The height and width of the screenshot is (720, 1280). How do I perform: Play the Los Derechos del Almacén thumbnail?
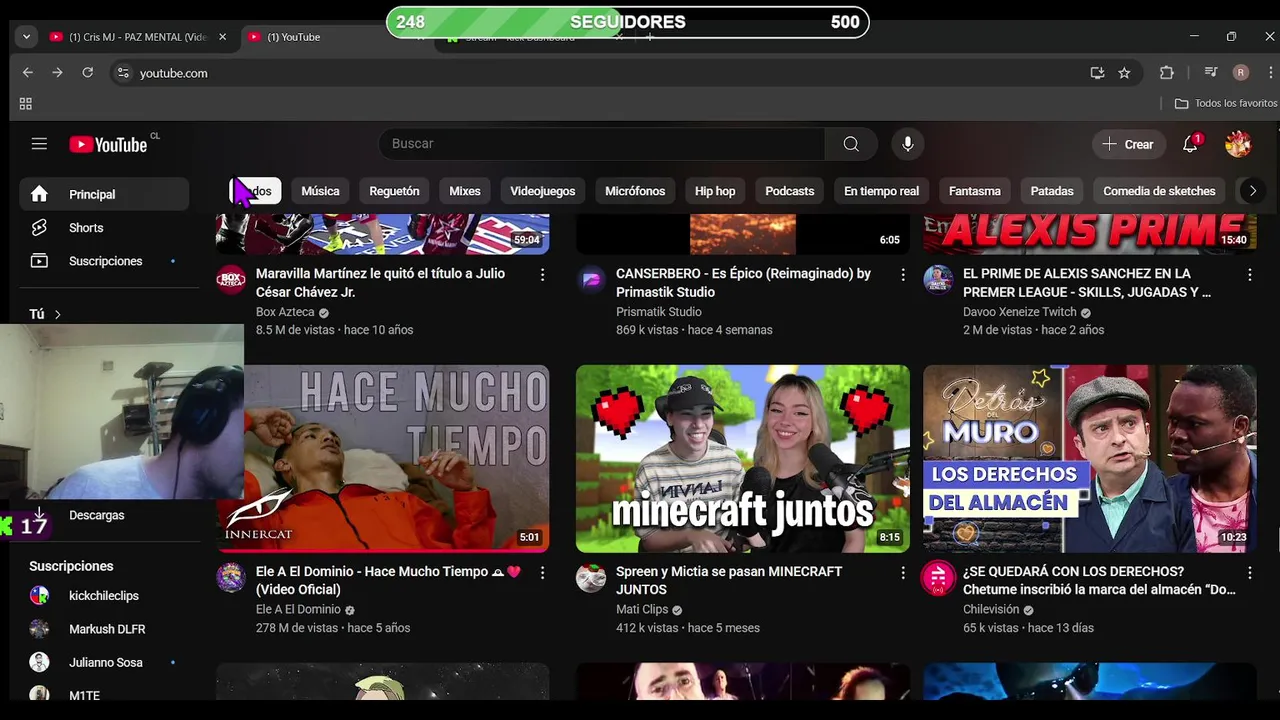click(1090, 458)
